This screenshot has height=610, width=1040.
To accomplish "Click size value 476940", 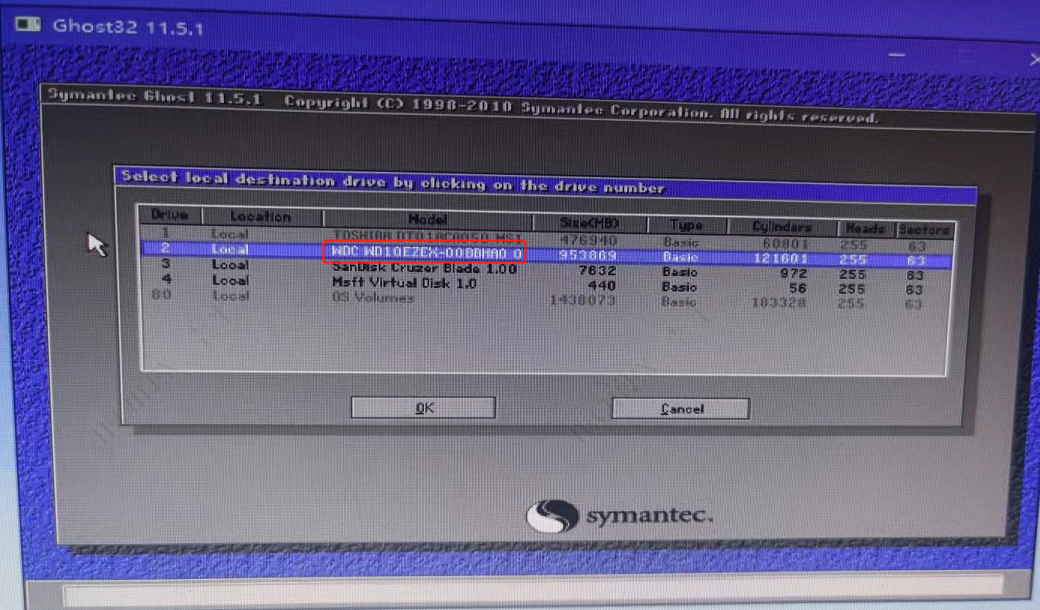I will [x=588, y=240].
